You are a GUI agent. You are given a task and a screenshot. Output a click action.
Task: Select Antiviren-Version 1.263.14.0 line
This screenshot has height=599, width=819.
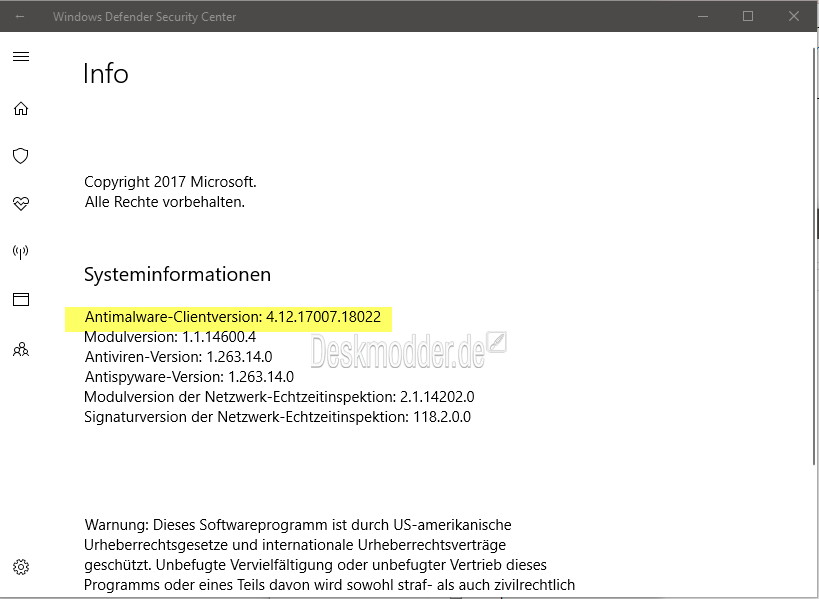point(179,357)
